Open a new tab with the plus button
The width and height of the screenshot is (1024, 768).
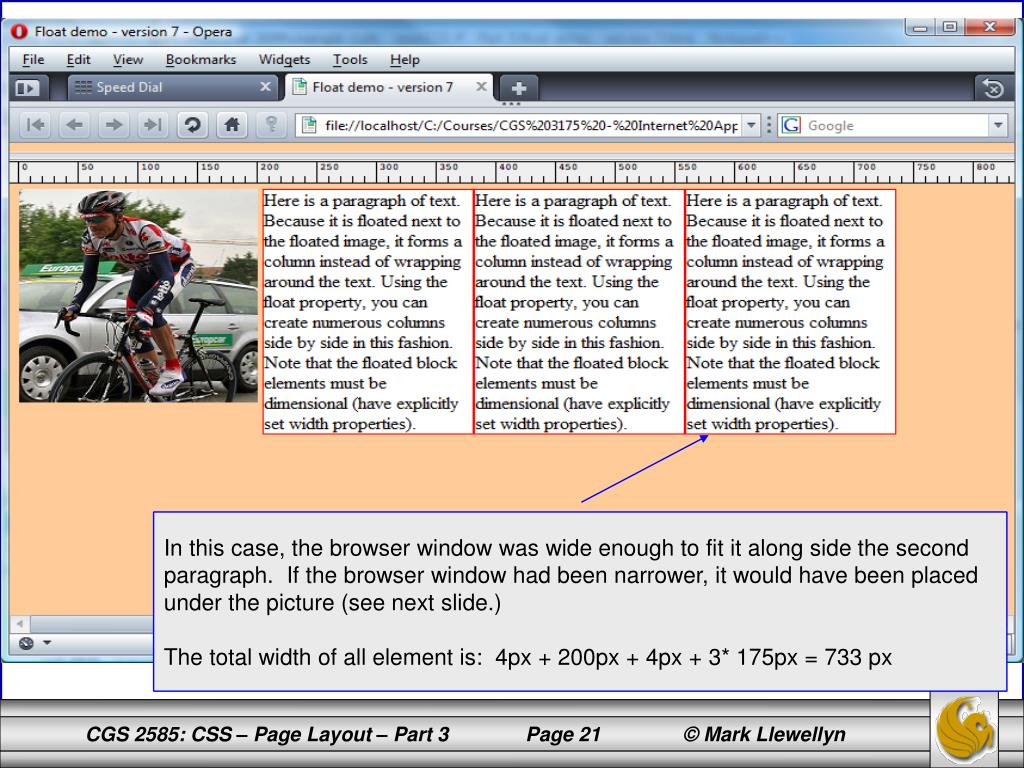pos(519,88)
